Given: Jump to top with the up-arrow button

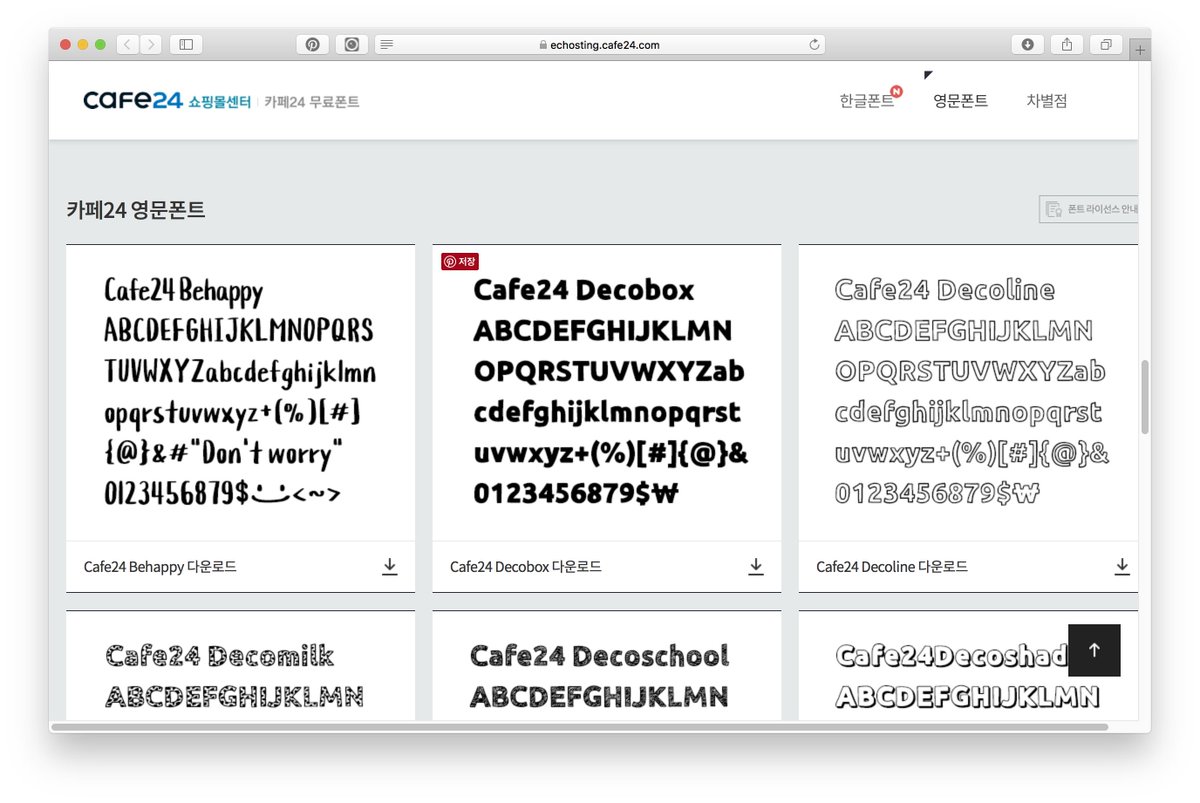Looking at the screenshot, I should [1094, 650].
